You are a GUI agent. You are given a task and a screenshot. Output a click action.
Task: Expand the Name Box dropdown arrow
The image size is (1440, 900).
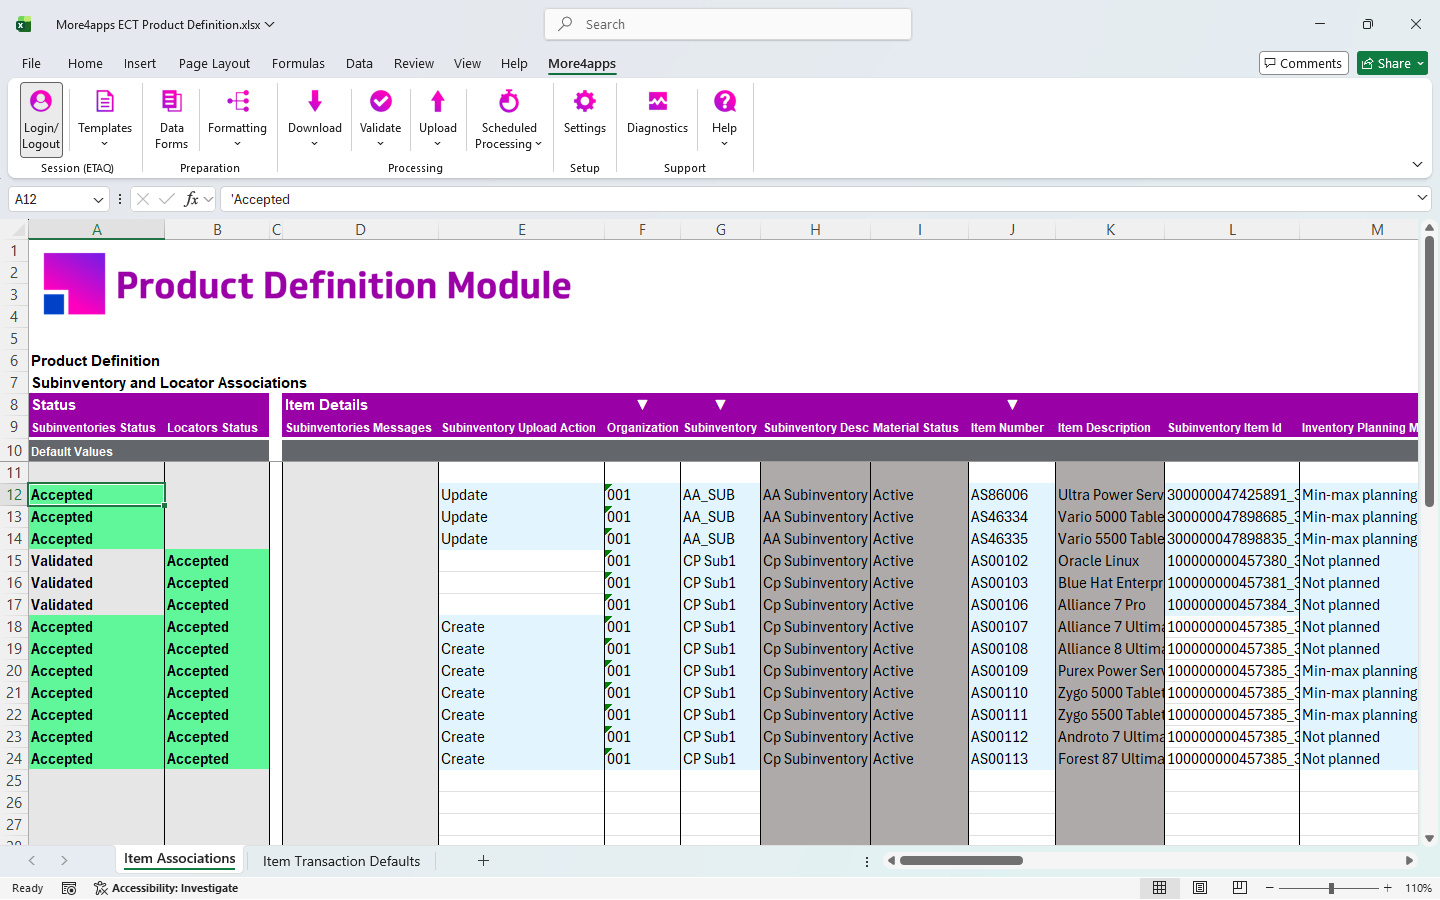[98, 200]
